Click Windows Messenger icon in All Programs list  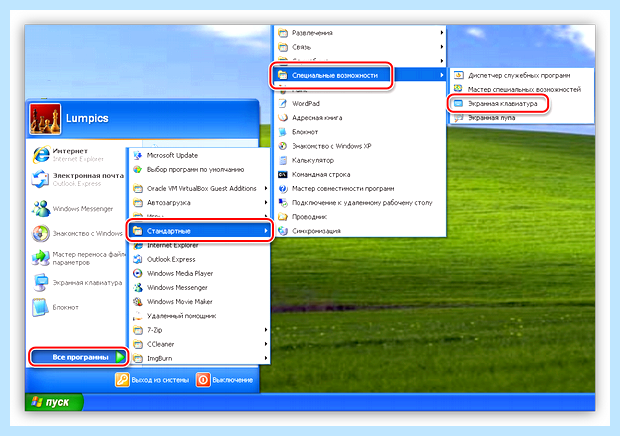point(138,287)
